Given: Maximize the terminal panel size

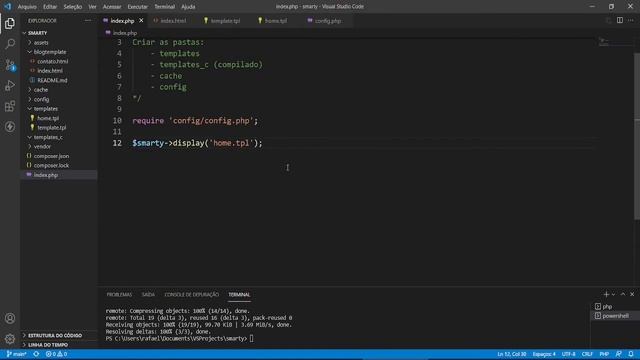Looking at the screenshot, I should click(x=623, y=294).
